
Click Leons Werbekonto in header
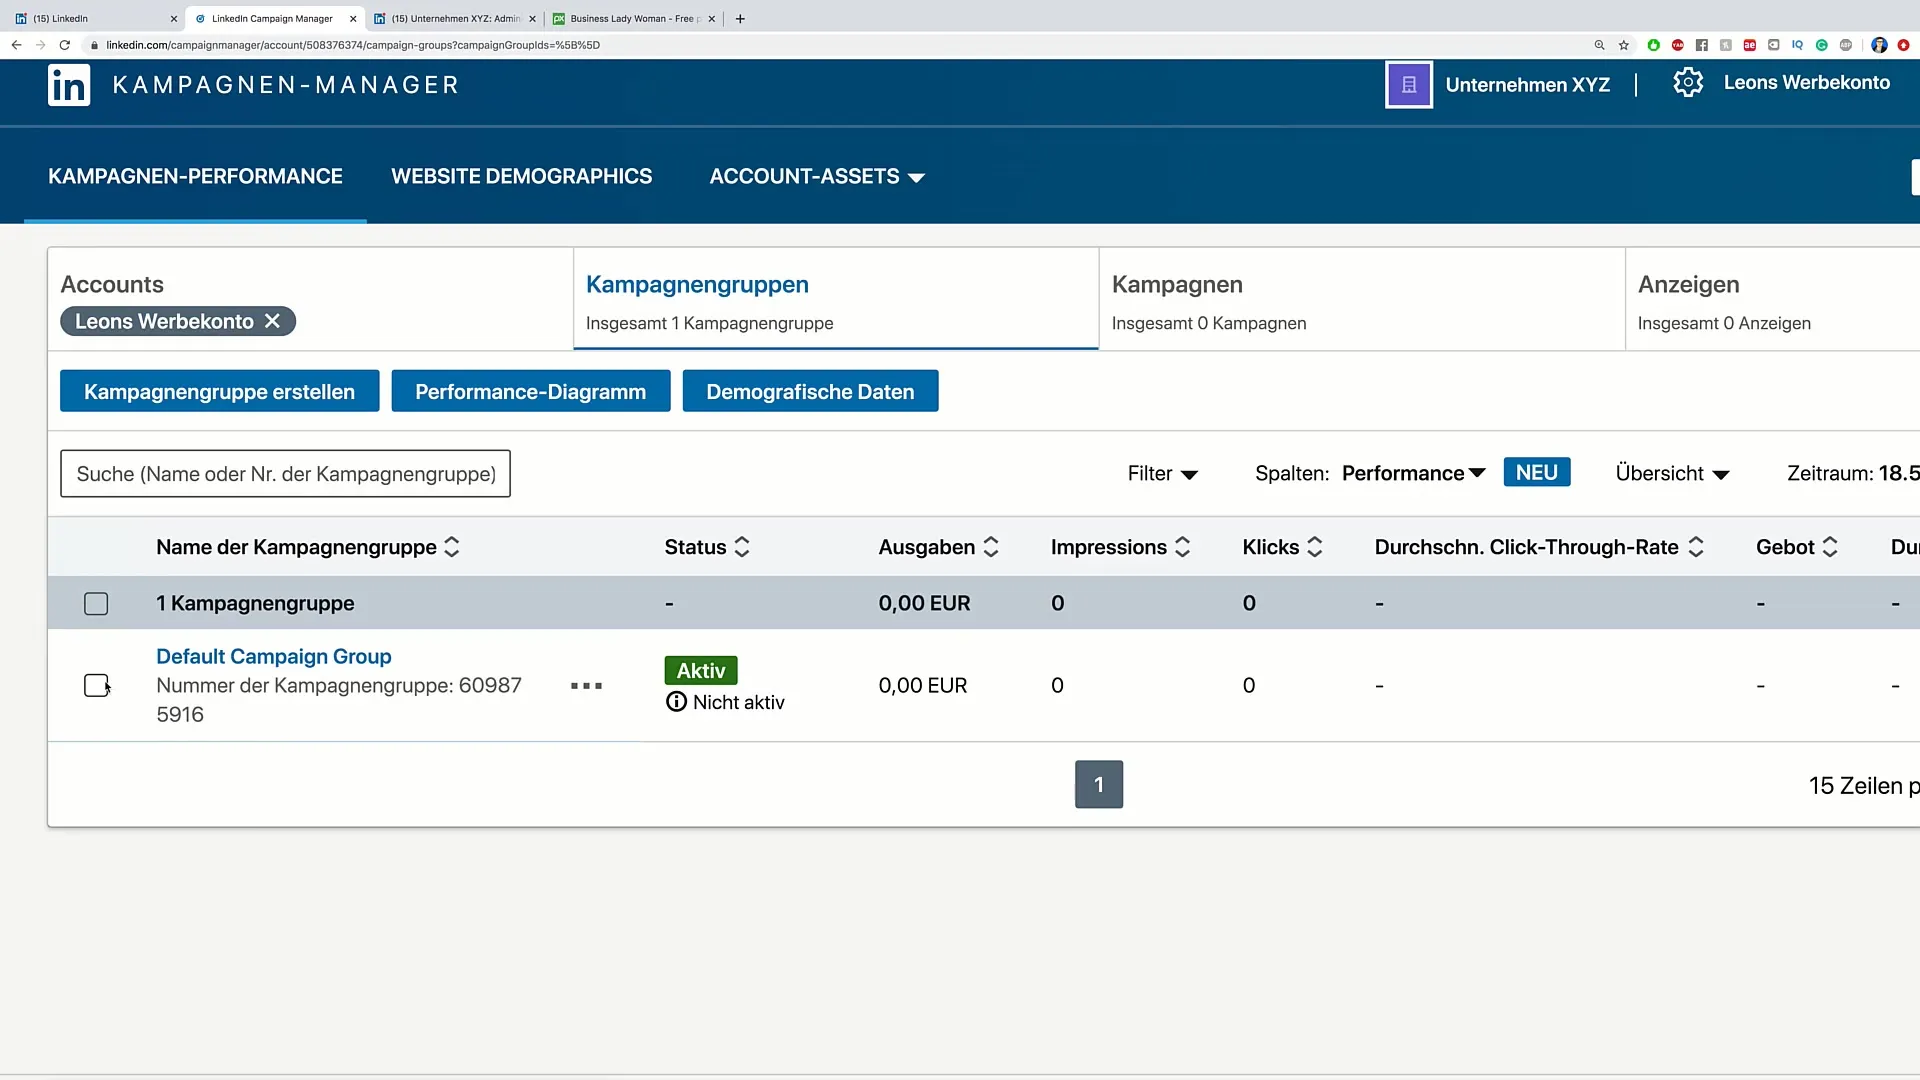click(1806, 83)
